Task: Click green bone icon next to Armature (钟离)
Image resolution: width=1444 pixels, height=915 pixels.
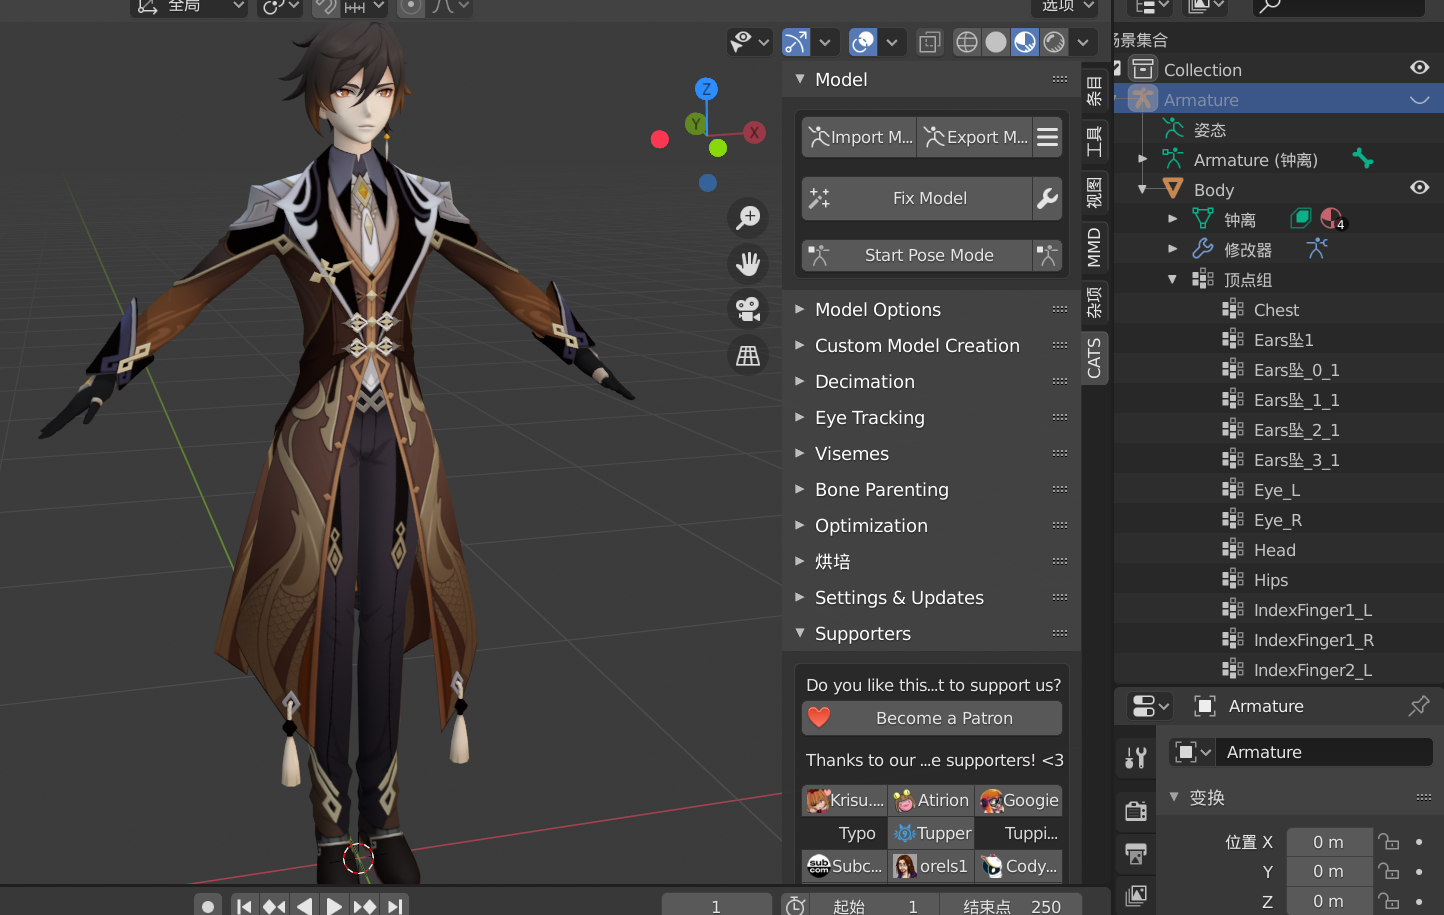Action: (1362, 159)
